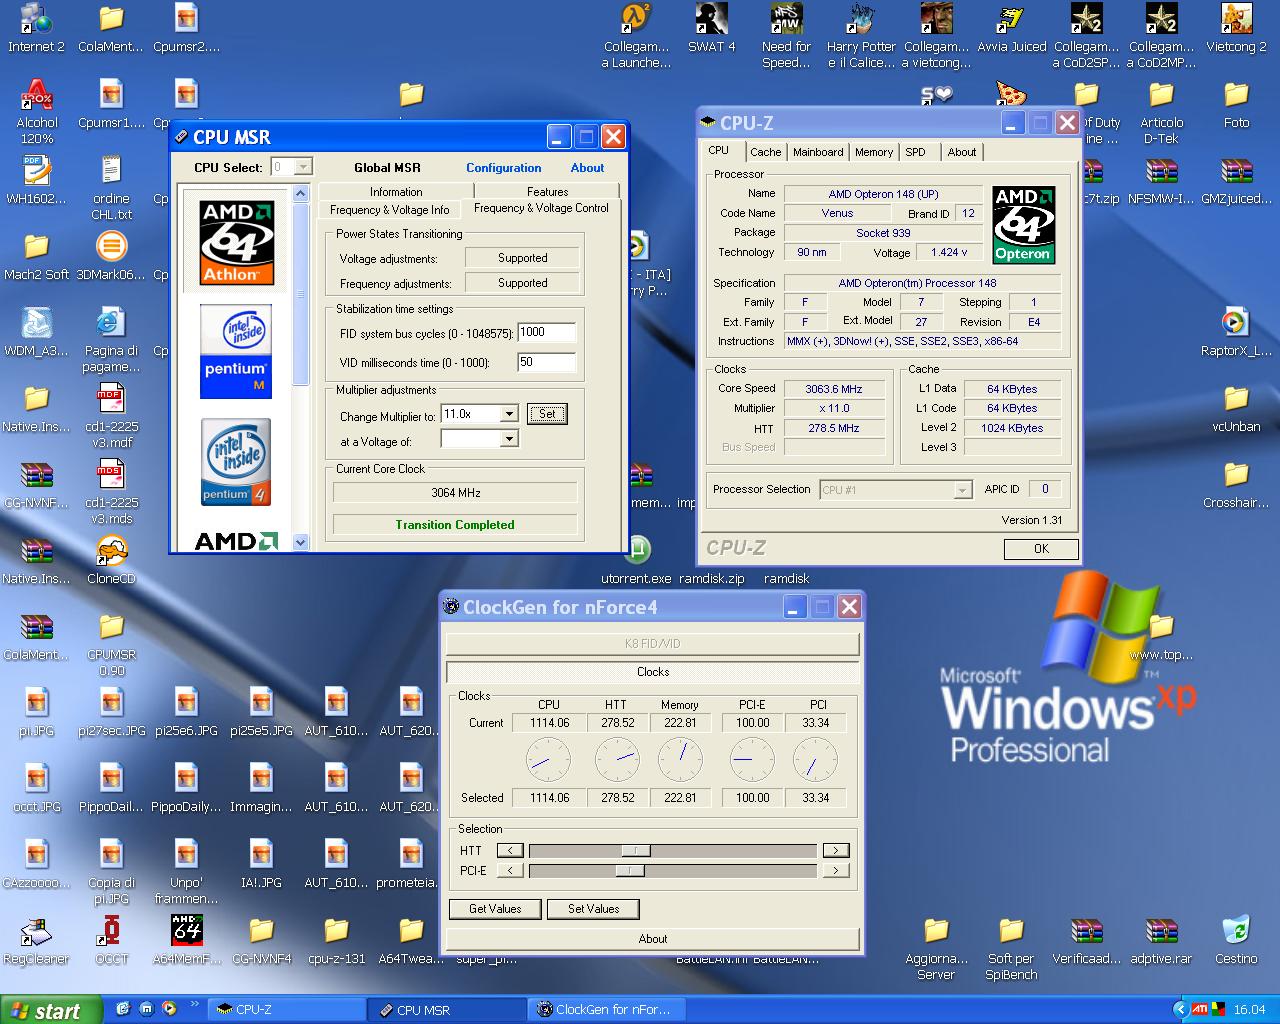Click the Set multiplier button
Image resolution: width=1280 pixels, height=1024 pixels.
click(x=547, y=414)
